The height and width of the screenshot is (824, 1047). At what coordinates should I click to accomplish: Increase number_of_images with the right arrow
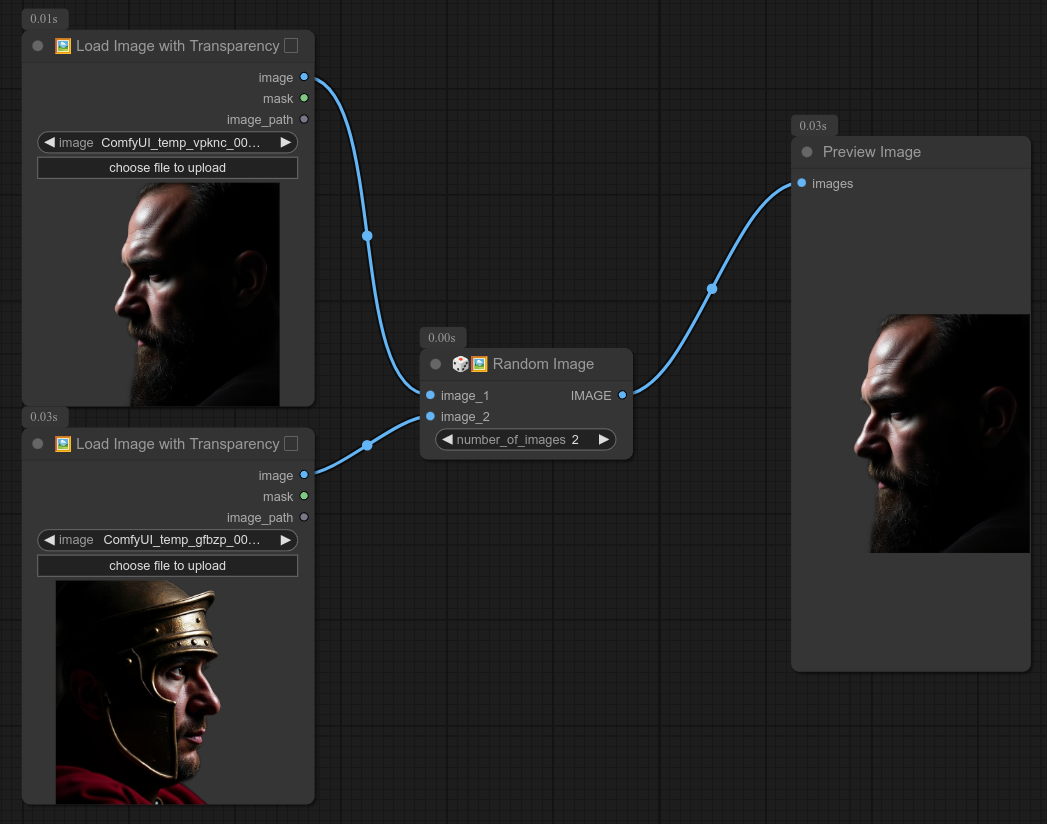coord(603,439)
